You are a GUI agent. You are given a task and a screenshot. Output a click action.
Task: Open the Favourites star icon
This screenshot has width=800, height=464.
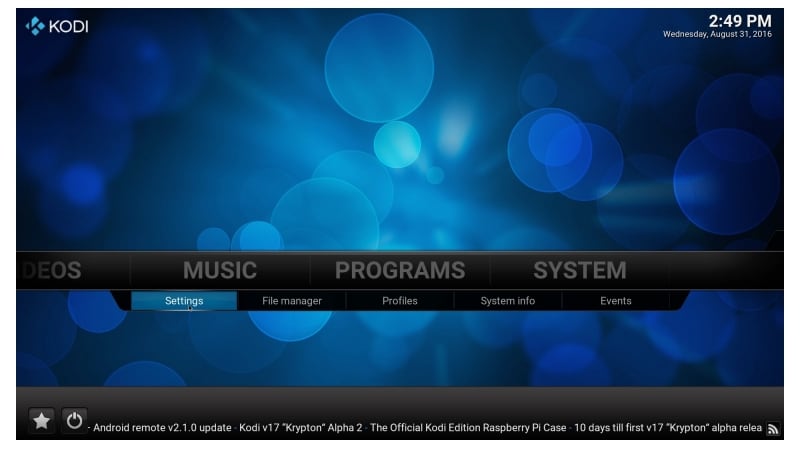pyautogui.click(x=41, y=421)
